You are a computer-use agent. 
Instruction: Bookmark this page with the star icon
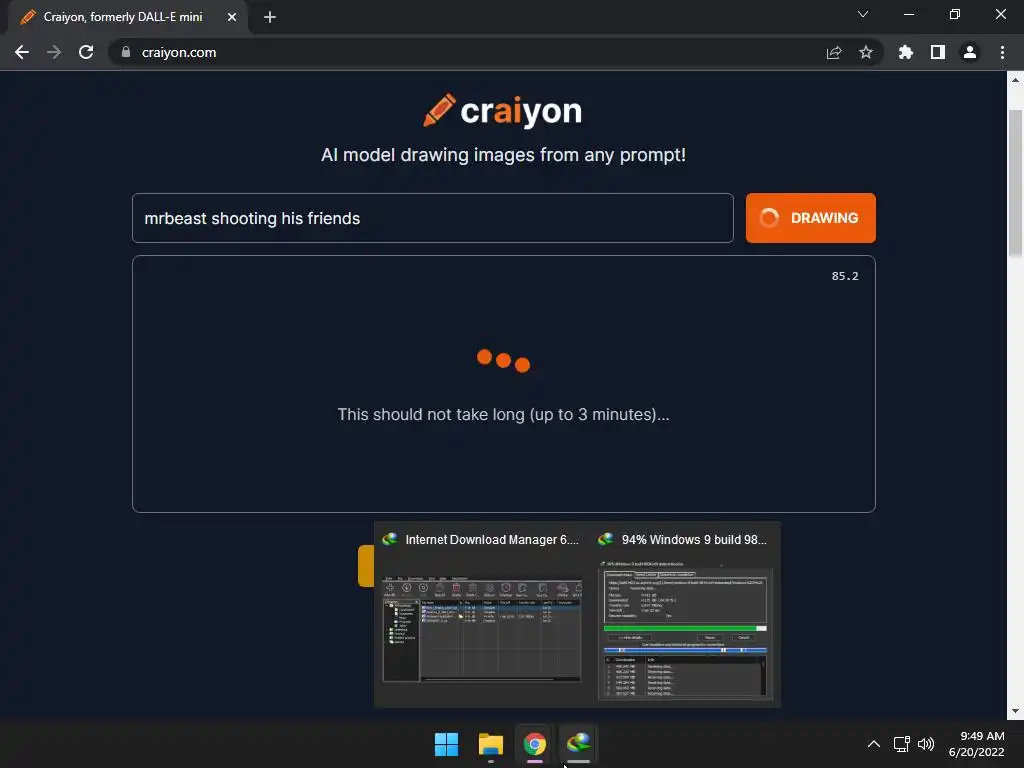pos(866,52)
